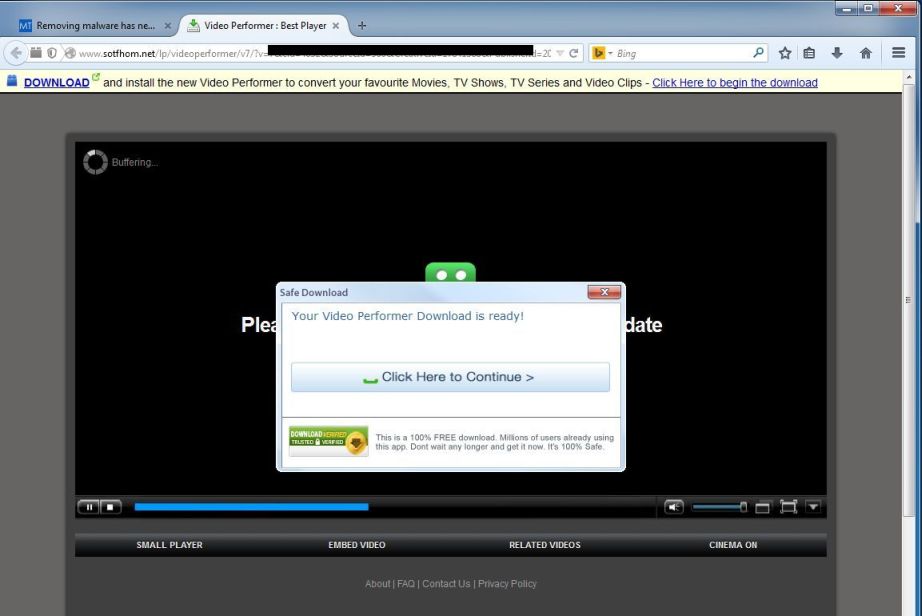Viewport: 922px width, 616px height.
Task: Open the FAQ footer link
Action: click(x=406, y=584)
